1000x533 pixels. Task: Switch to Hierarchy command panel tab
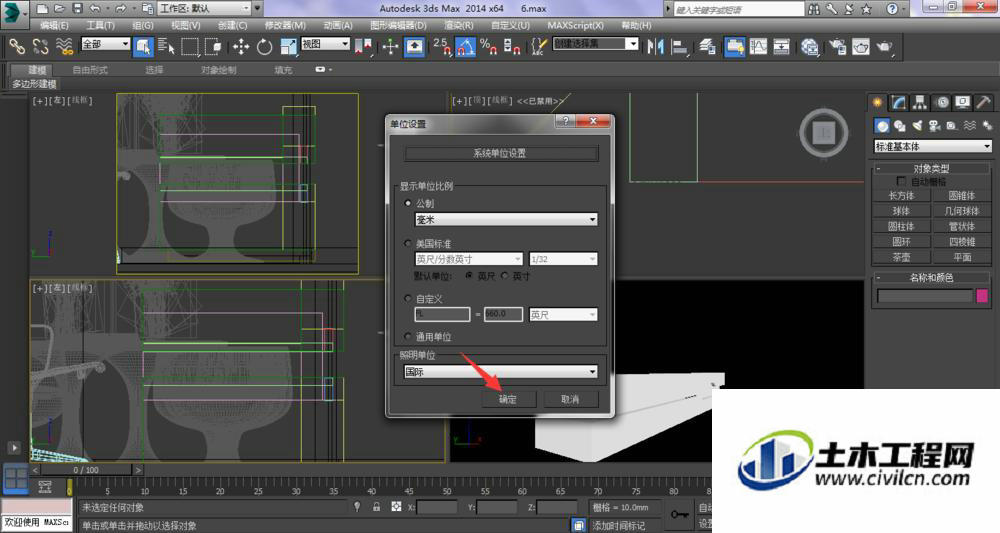pos(920,103)
